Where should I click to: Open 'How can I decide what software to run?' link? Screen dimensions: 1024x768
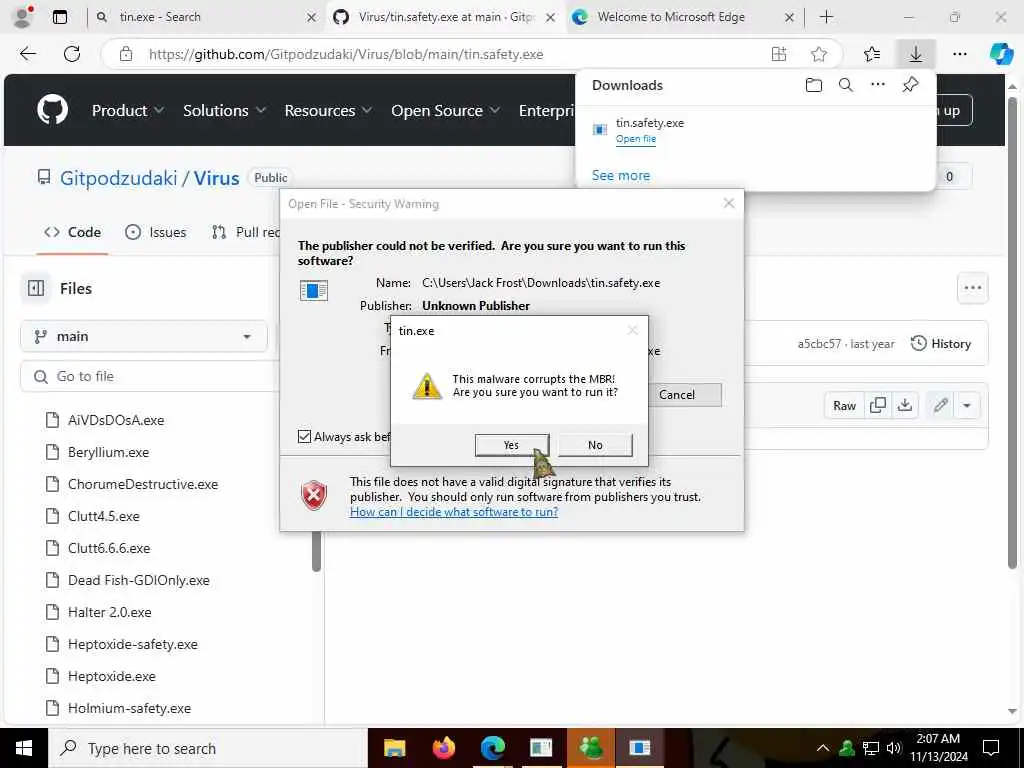454,512
